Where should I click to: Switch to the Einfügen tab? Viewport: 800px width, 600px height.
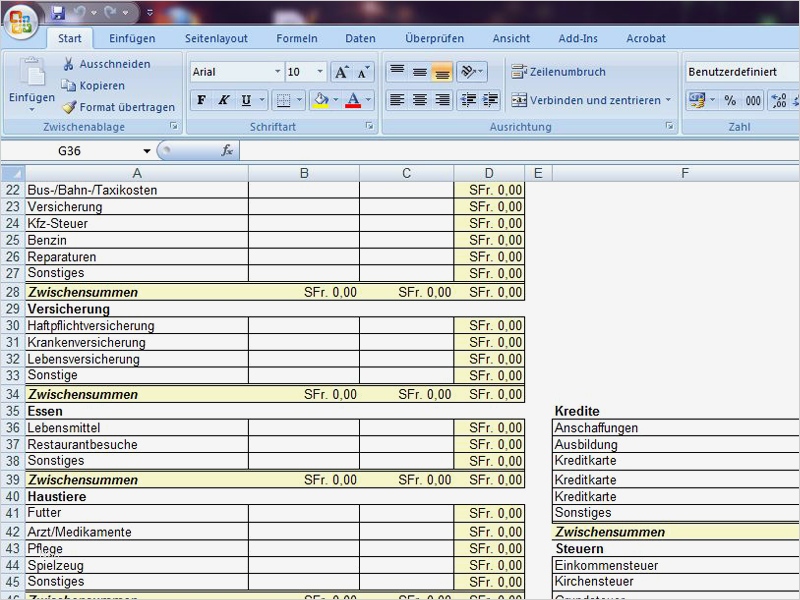(x=132, y=38)
